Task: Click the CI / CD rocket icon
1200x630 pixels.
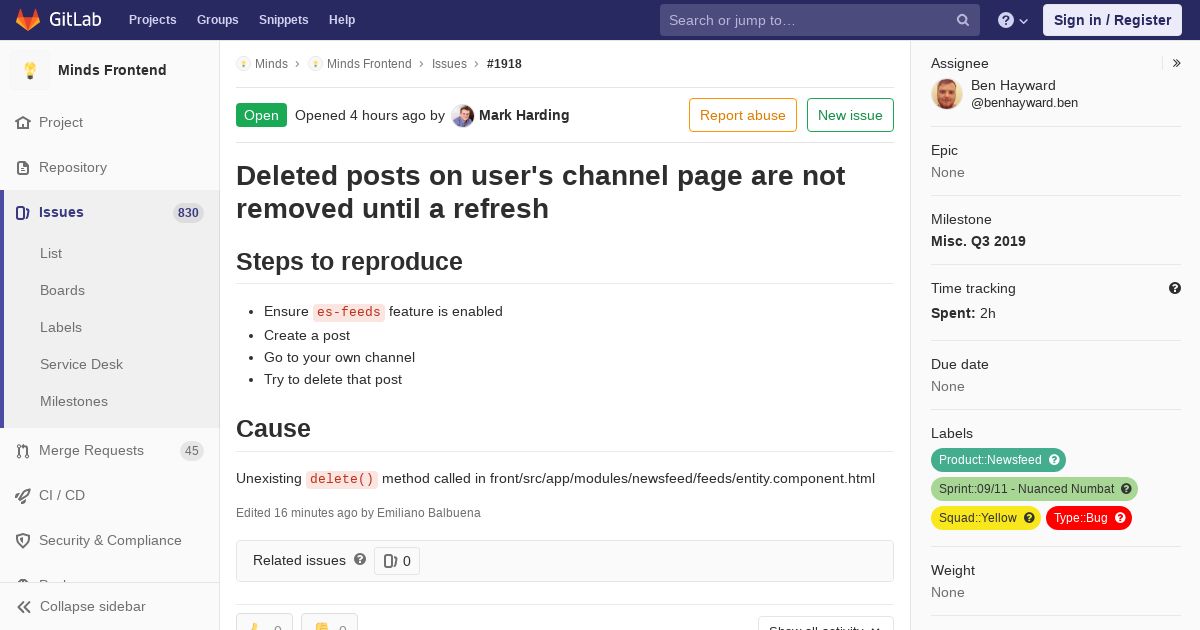Action: point(23,496)
